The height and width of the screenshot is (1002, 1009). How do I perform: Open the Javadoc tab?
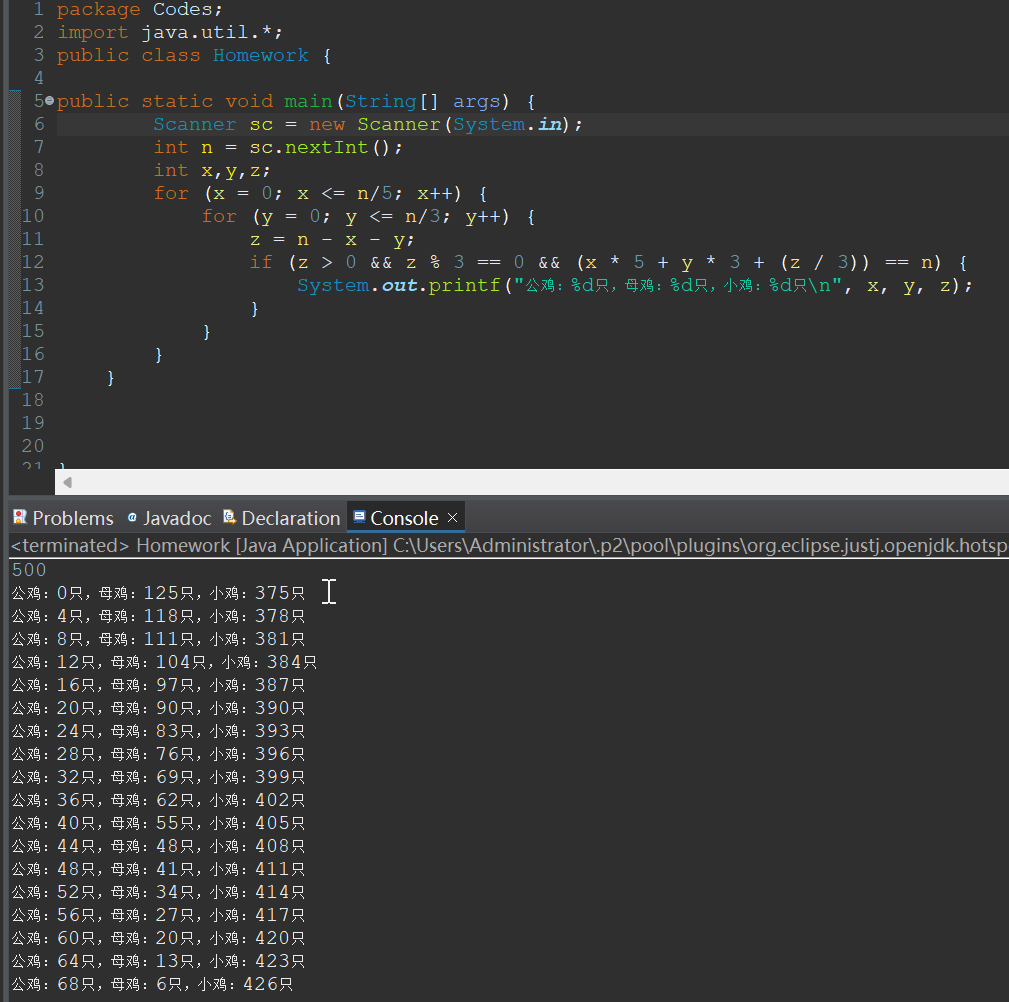pyautogui.click(x=177, y=518)
